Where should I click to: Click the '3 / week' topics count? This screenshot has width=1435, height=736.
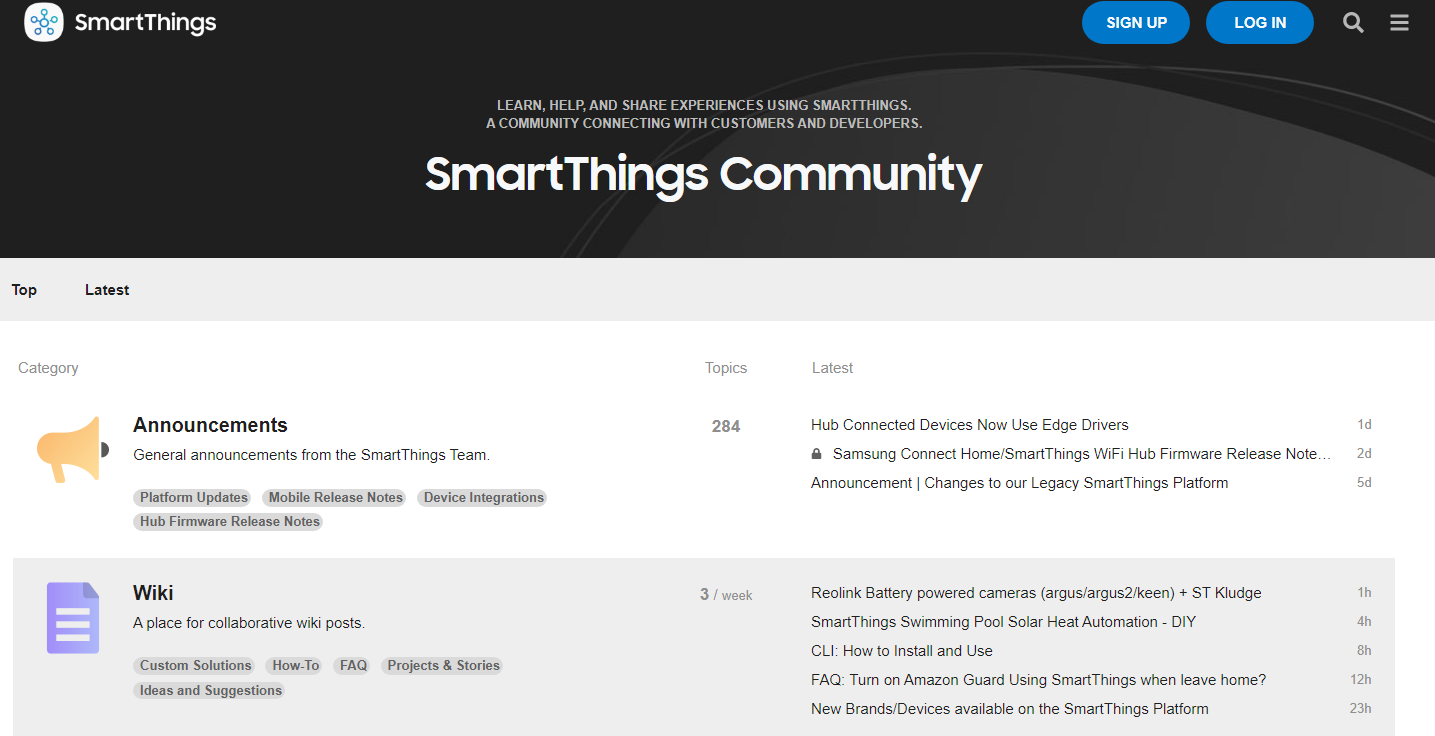pos(726,595)
